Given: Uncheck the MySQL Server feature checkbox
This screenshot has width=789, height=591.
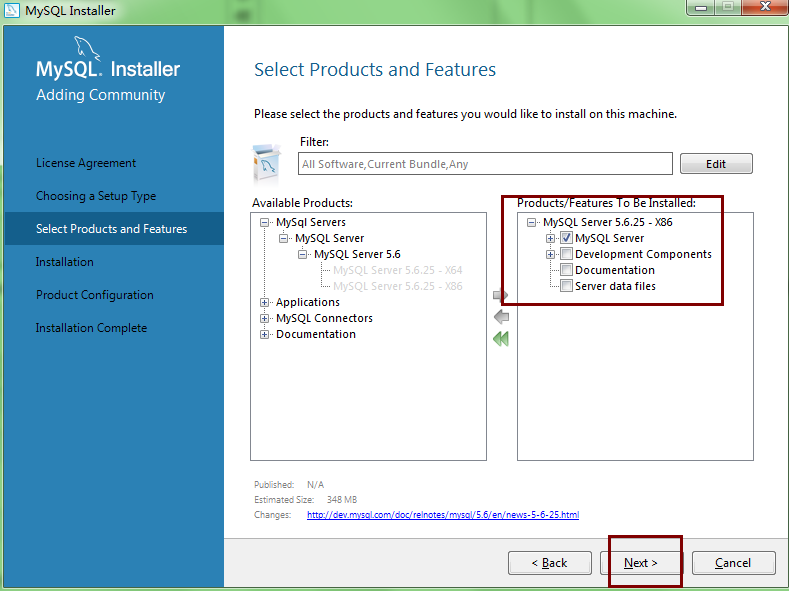Looking at the screenshot, I should pos(567,238).
